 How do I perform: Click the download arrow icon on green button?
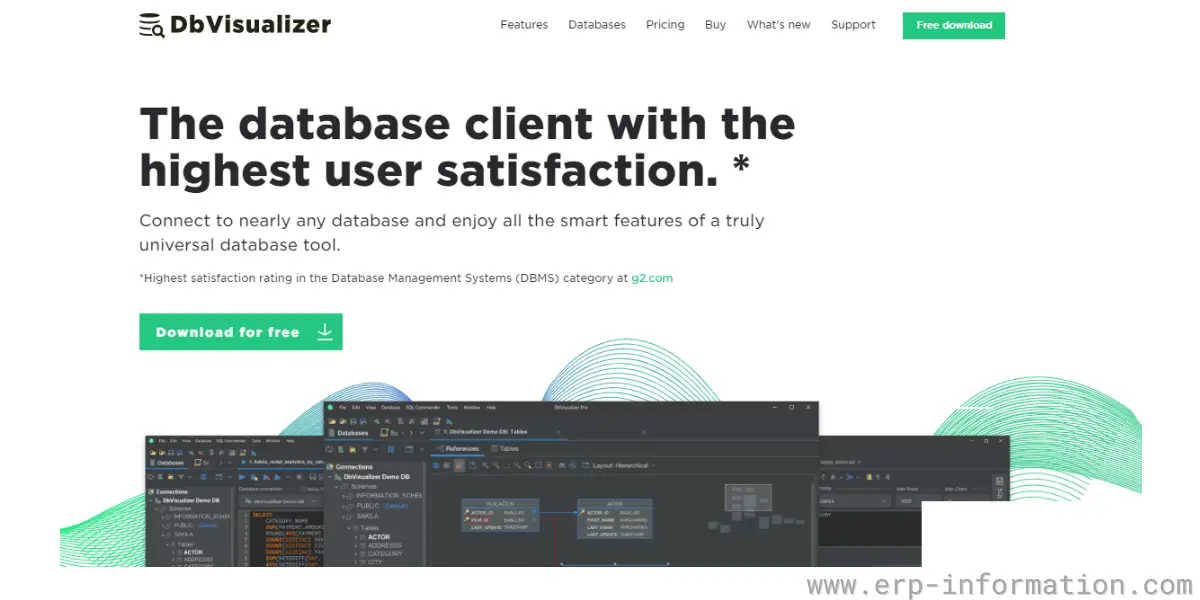[x=325, y=332]
